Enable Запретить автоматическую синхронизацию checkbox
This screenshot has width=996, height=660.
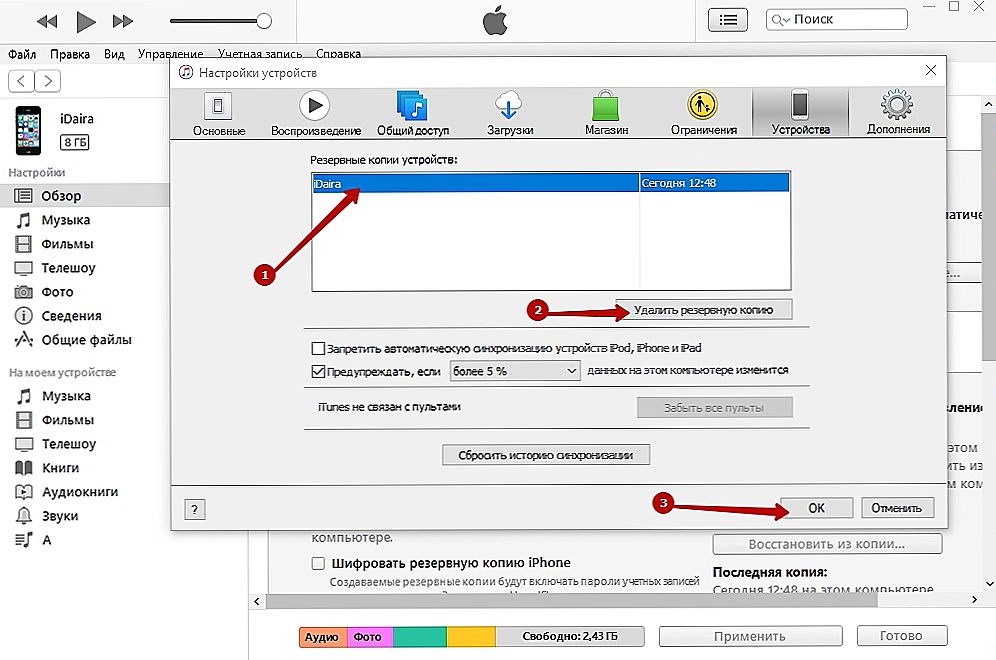tap(319, 349)
